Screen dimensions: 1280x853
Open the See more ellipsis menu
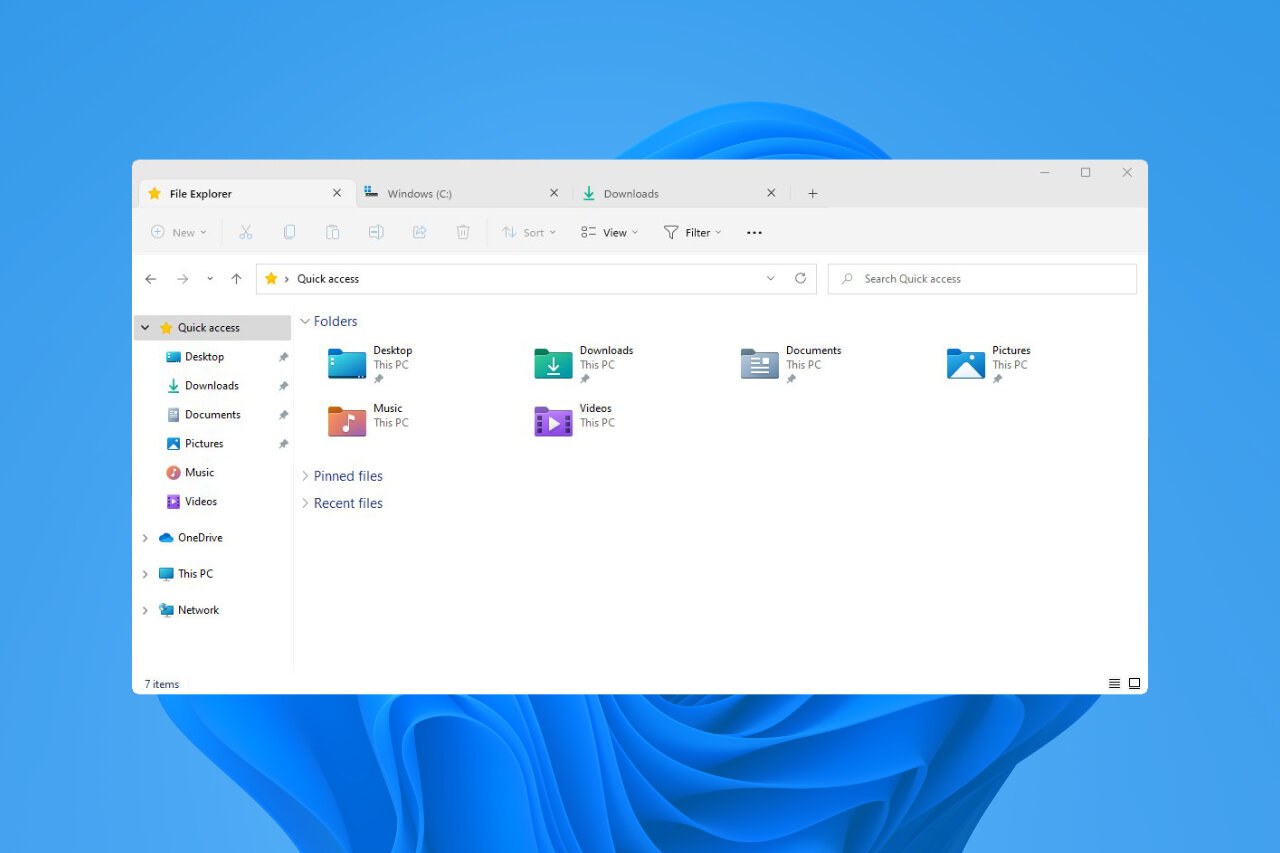(x=754, y=233)
